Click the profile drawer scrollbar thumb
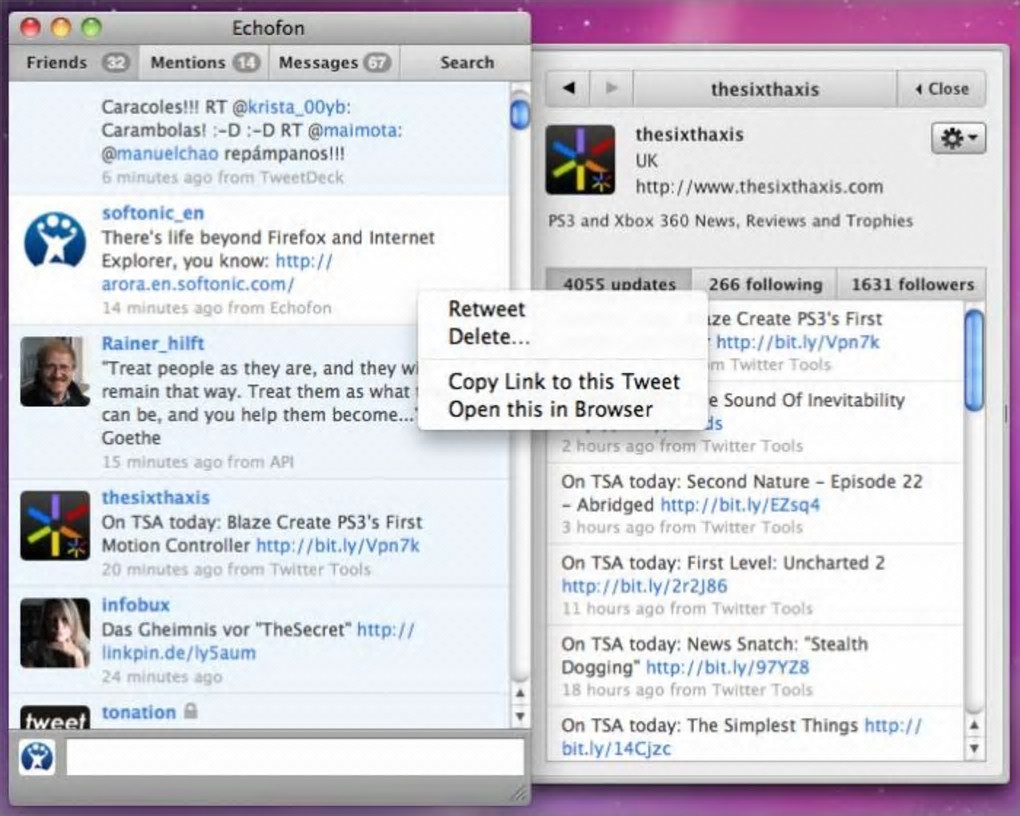 974,360
